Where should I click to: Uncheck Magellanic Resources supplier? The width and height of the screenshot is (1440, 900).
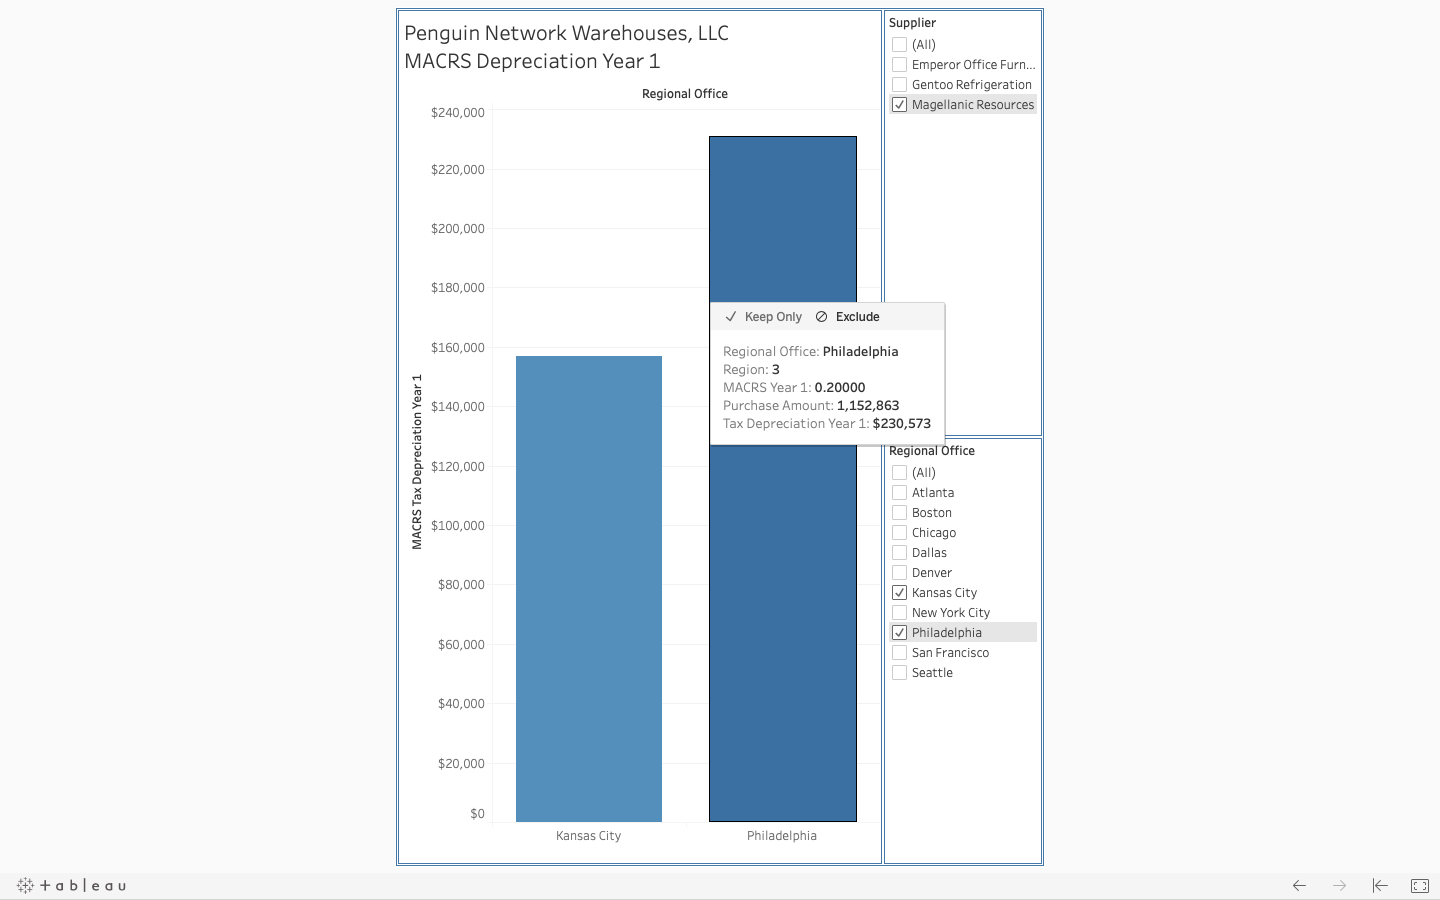tap(899, 104)
